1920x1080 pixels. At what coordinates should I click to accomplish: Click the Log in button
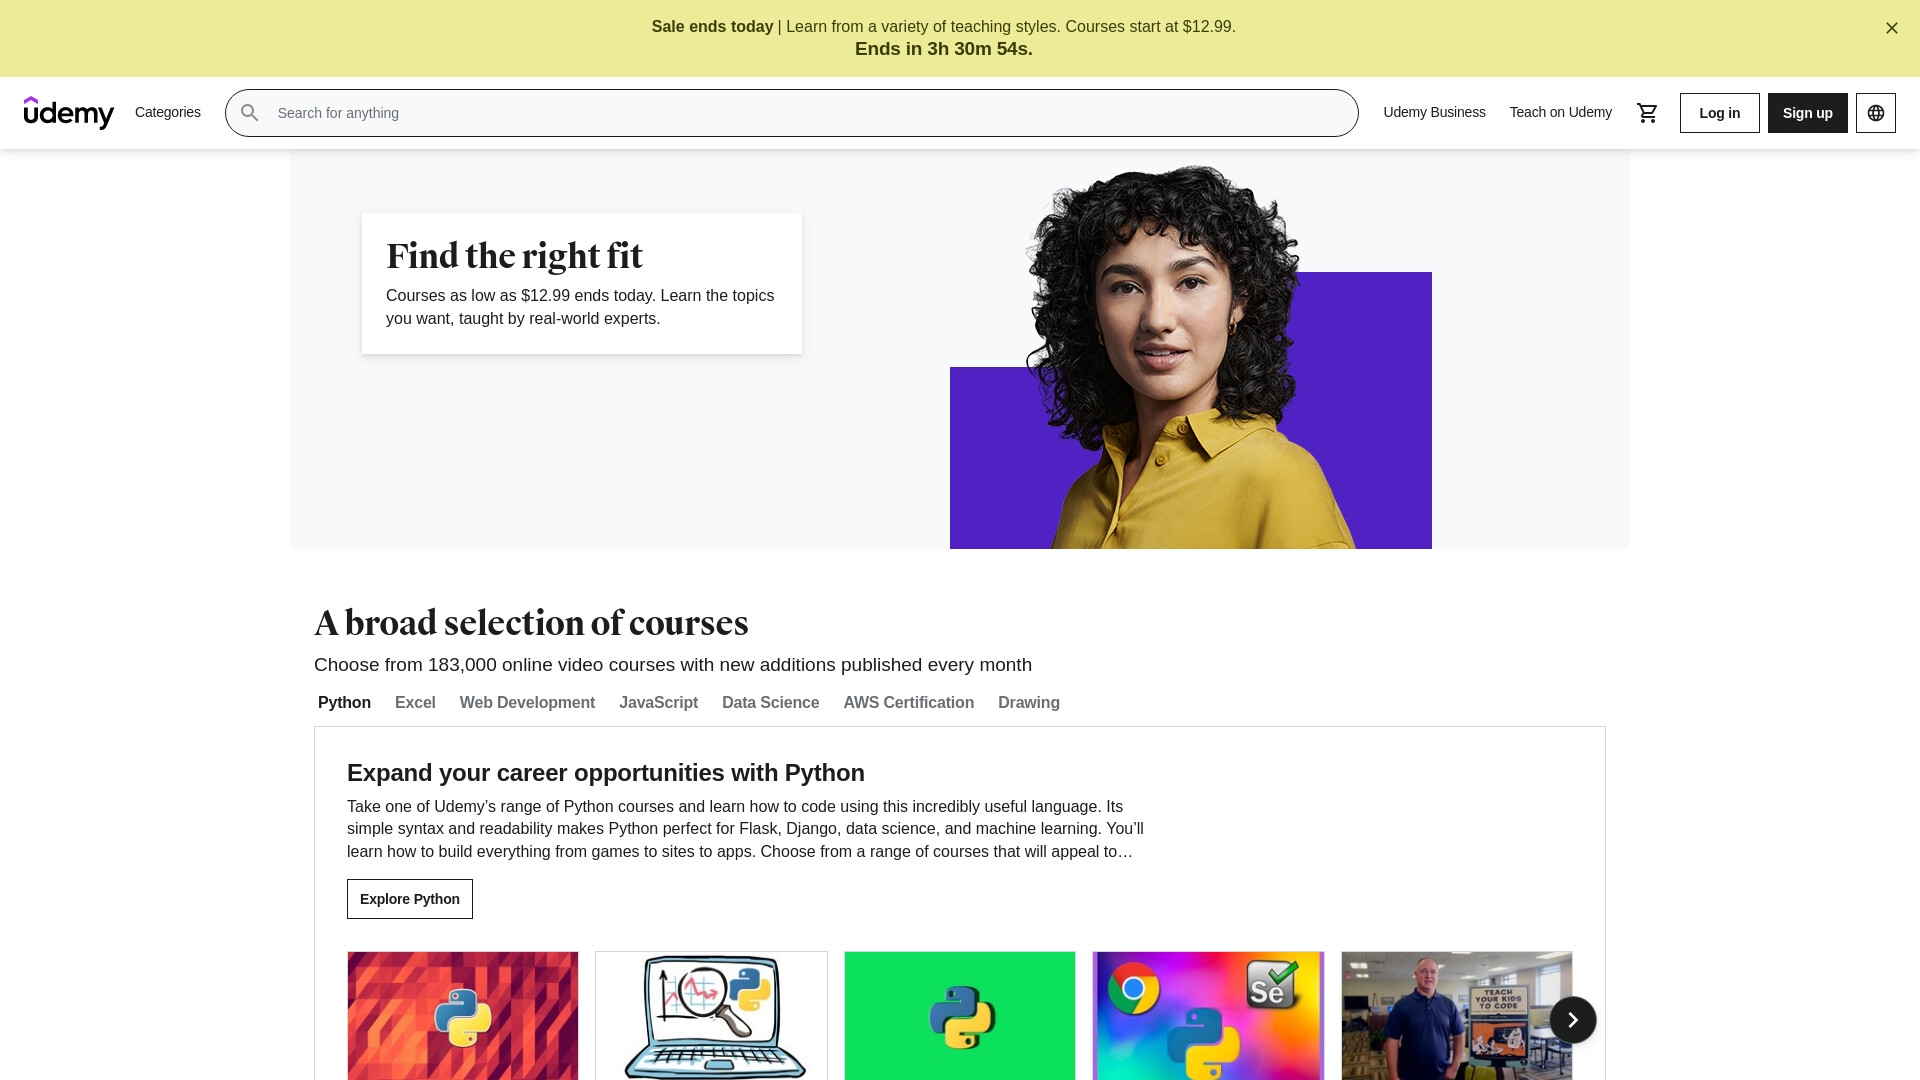[1719, 113]
